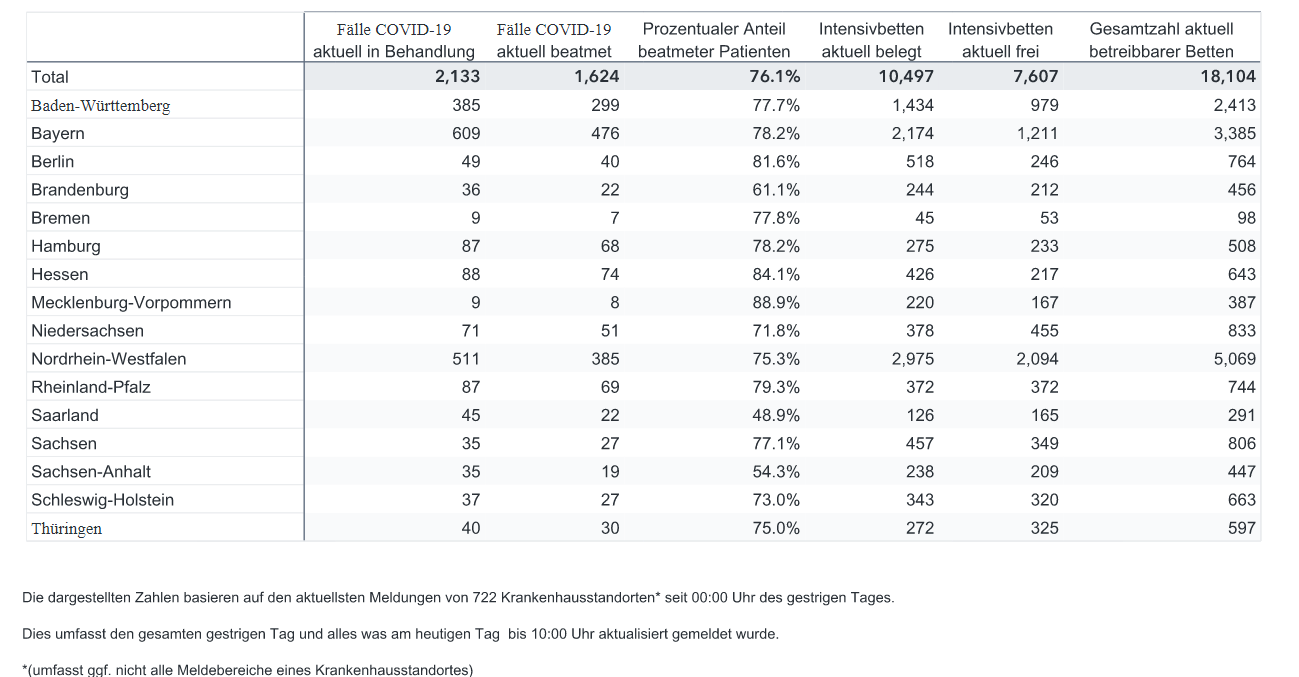Select the 'Intensivbetten aktuell frei' column header
1299x677 pixels.
(1000, 40)
